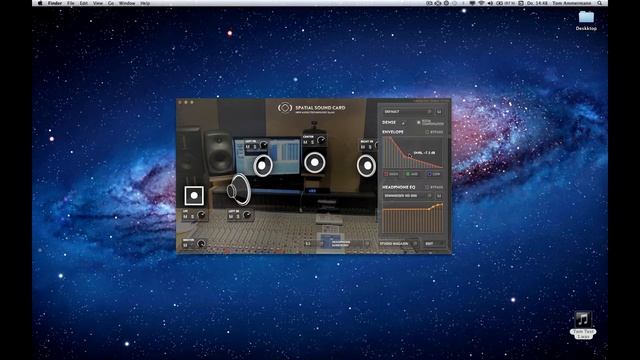The image size is (640, 360).
Task: Save the Sennheiser headphone EQ preset
Action: pos(439,196)
